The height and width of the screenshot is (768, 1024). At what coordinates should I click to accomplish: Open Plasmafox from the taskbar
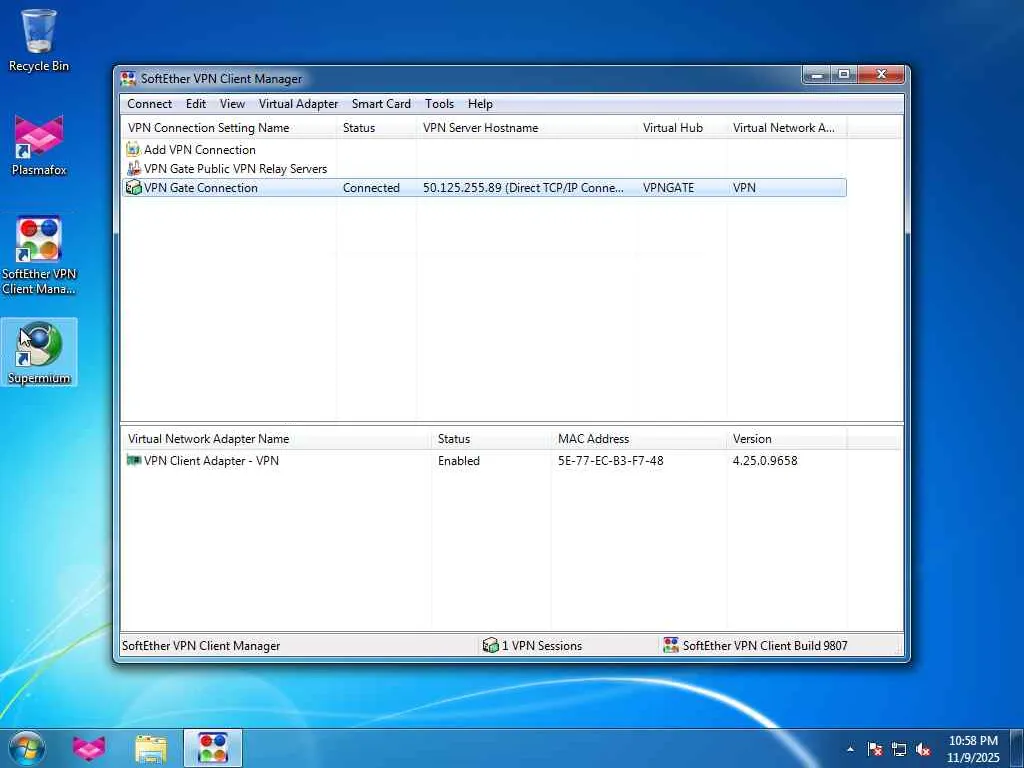tap(89, 748)
